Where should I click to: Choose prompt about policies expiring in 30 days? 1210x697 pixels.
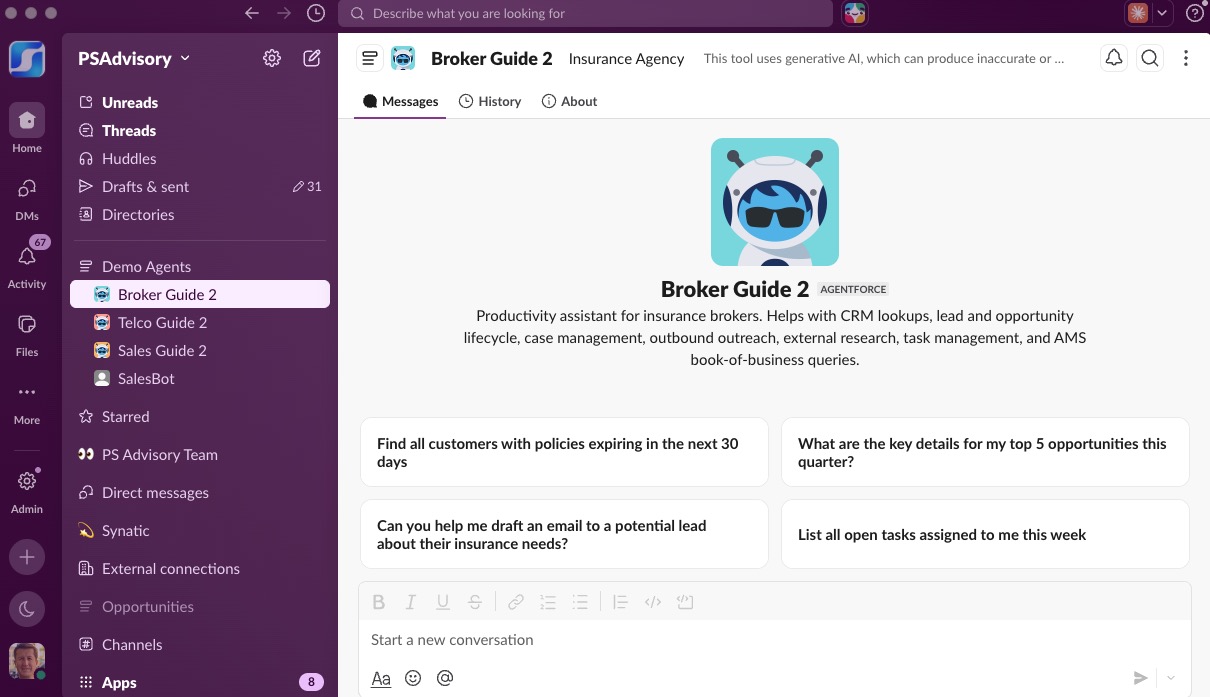coord(564,452)
